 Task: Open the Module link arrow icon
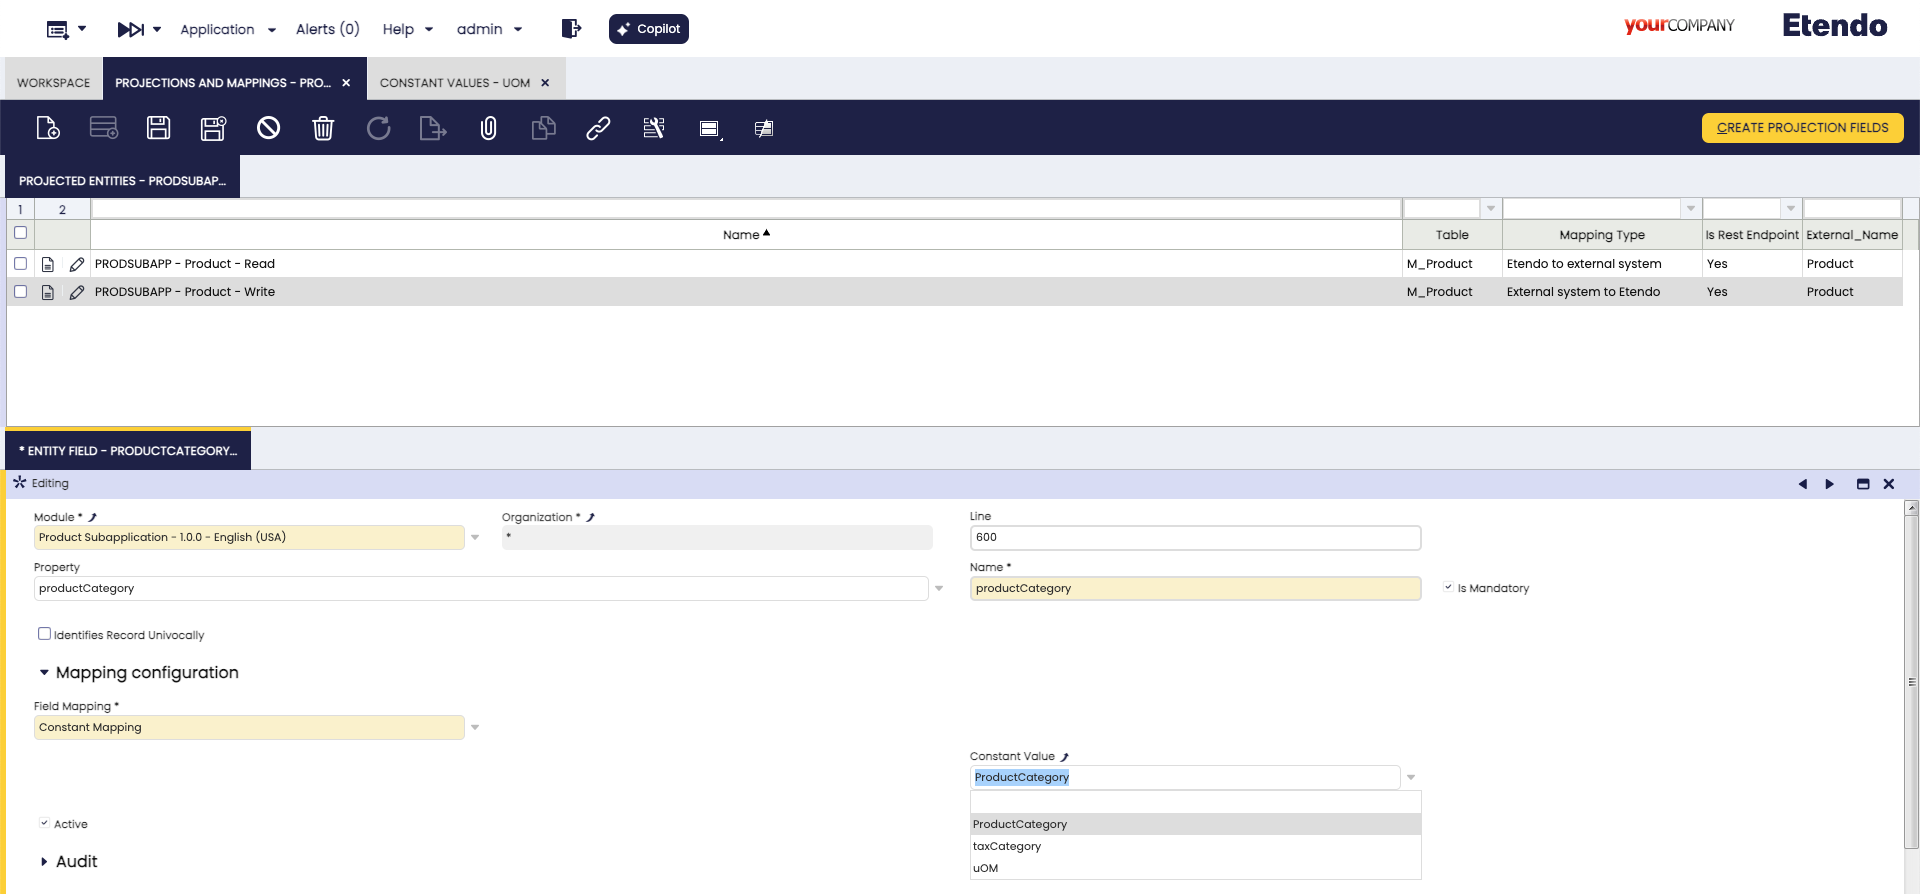click(93, 518)
